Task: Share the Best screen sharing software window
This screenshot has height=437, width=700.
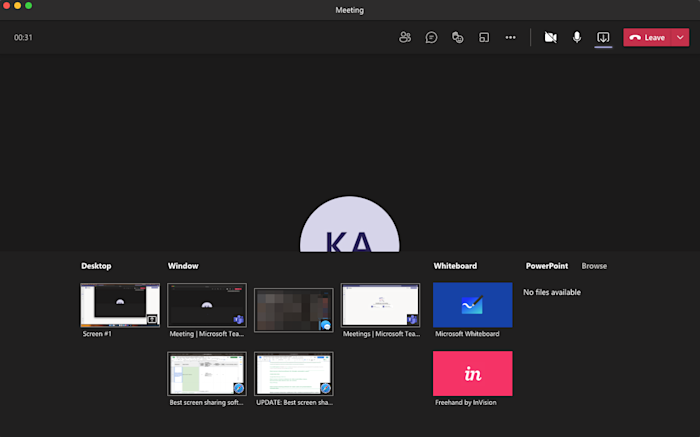Action: pyautogui.click(x=206, y=373)
